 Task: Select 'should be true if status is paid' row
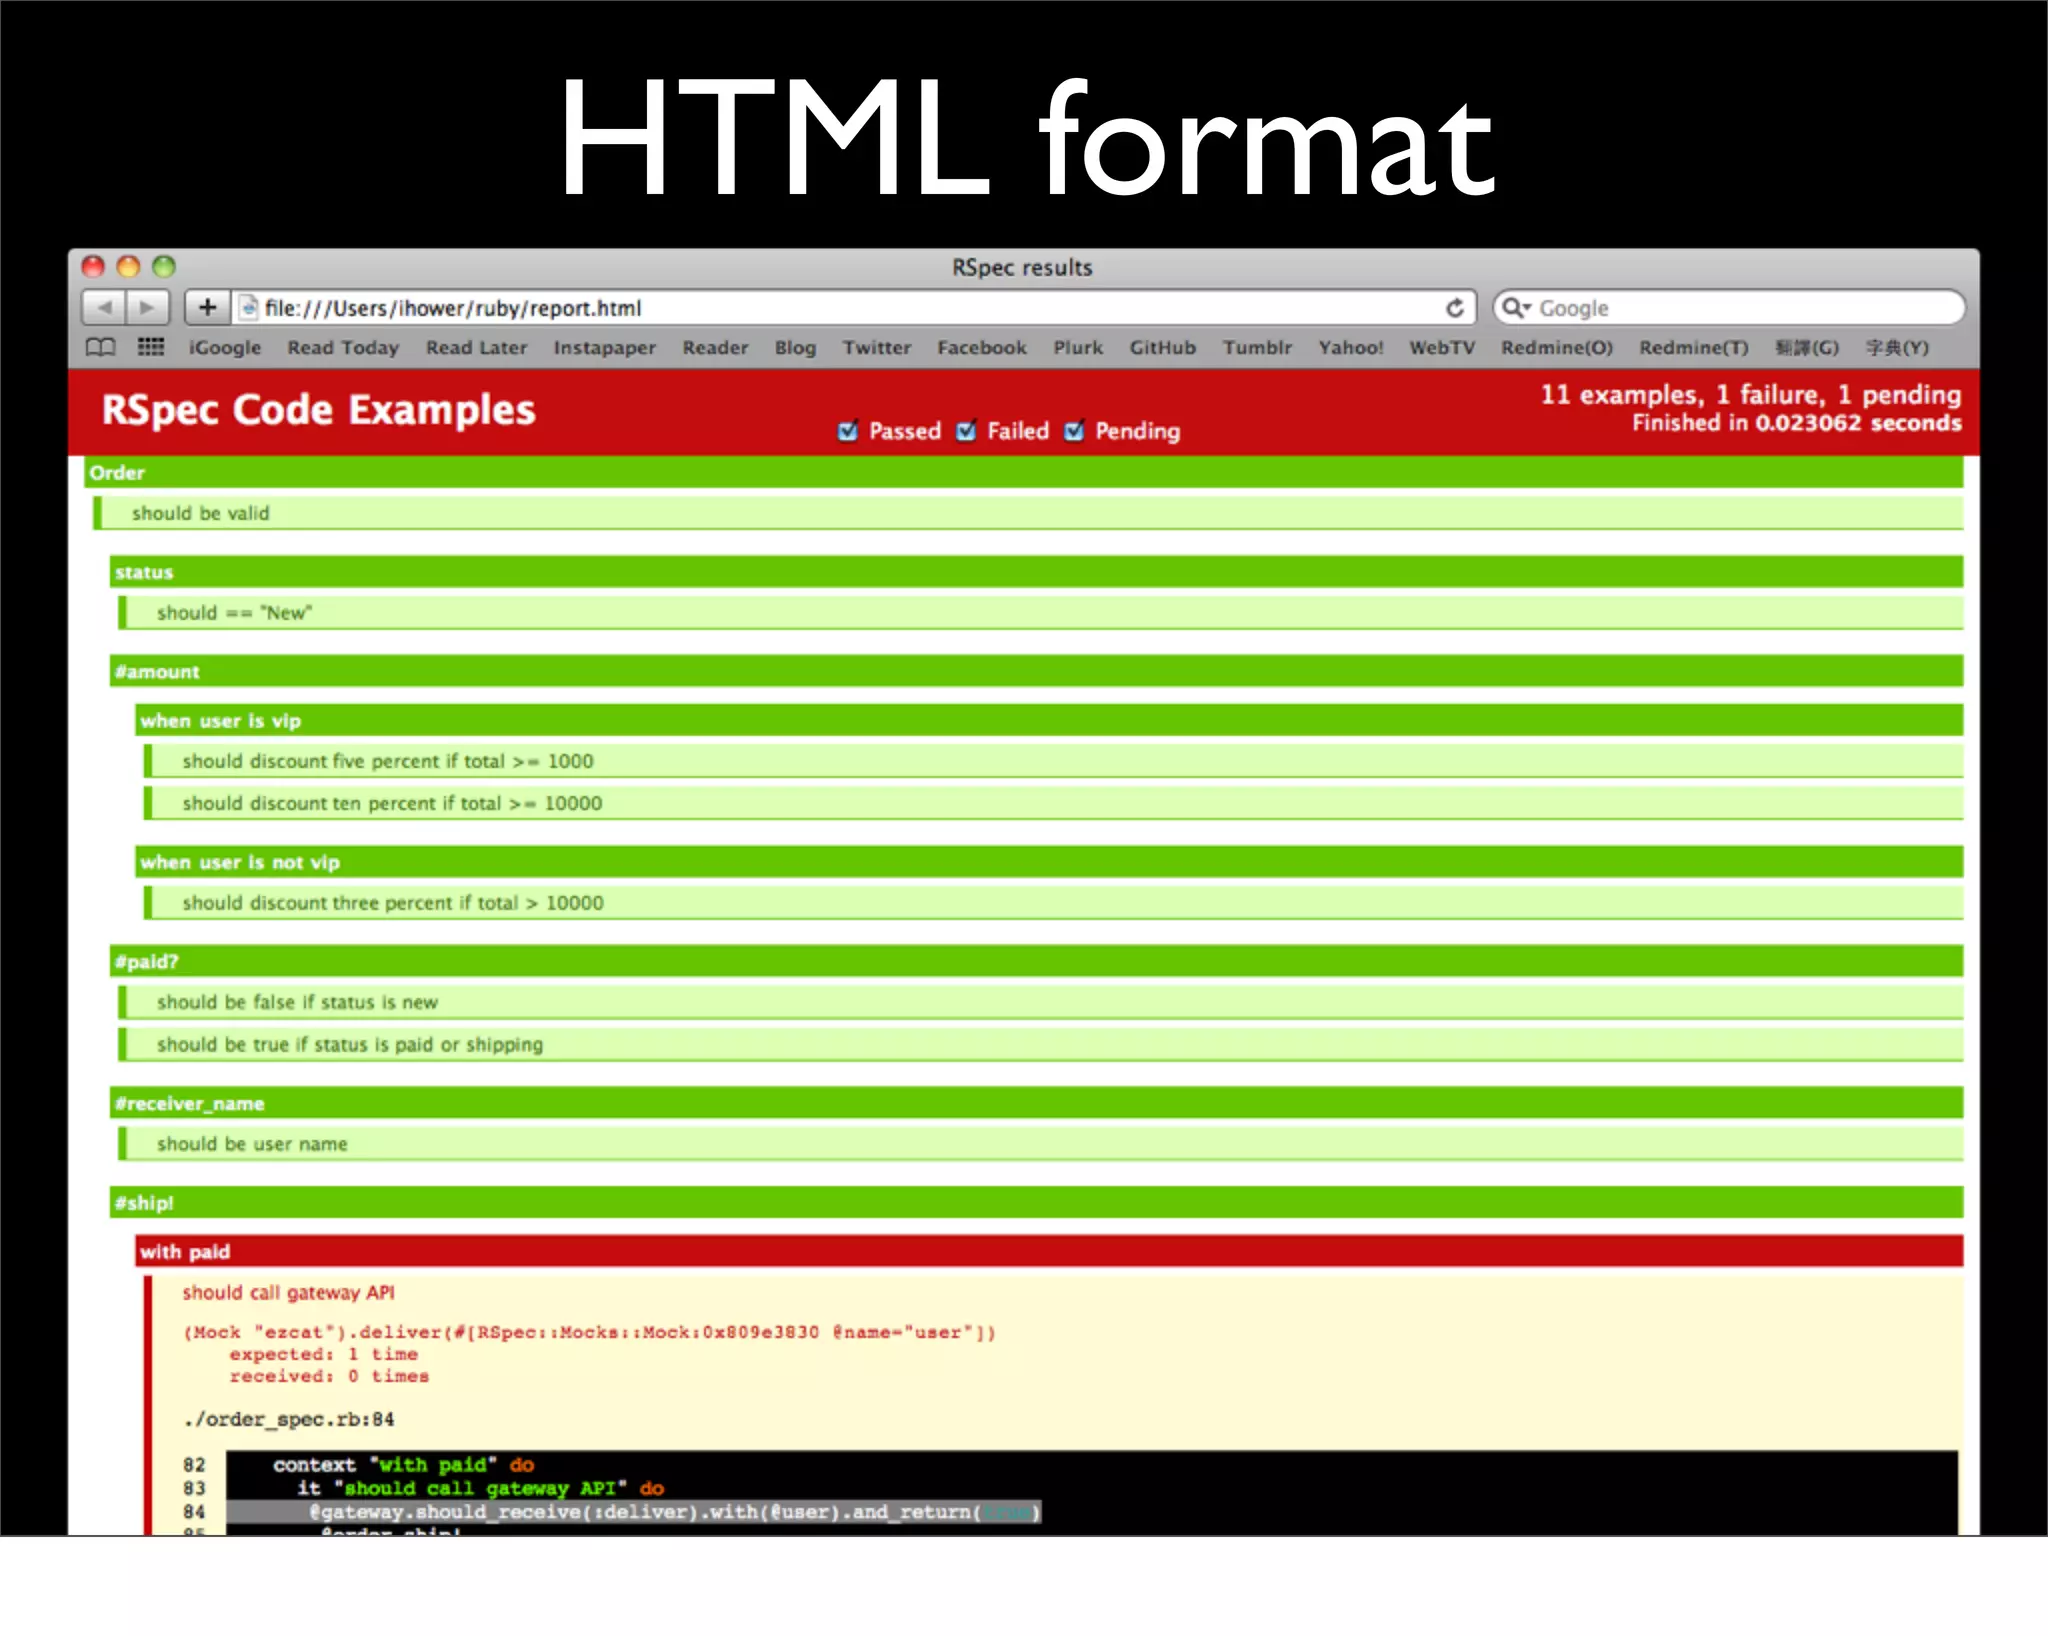tap(1040, 1044)
